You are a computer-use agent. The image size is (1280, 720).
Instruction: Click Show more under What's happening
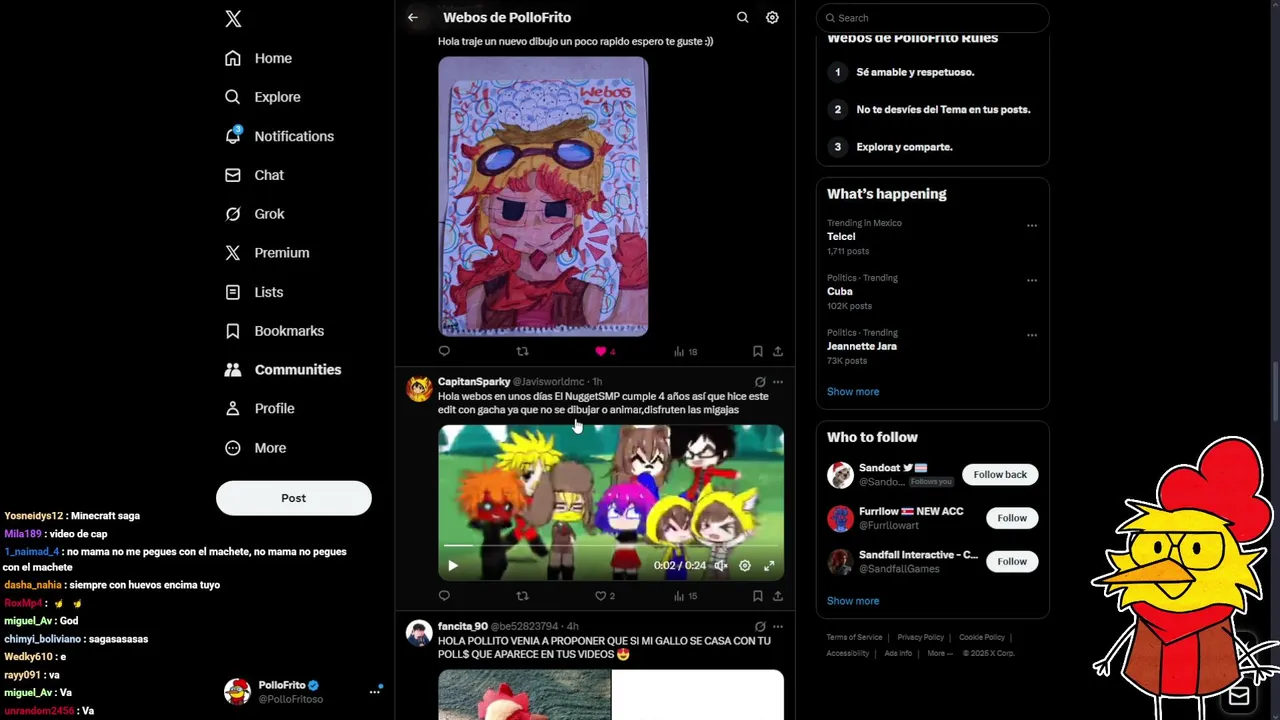pyautogui.click(x=853, y=392)
